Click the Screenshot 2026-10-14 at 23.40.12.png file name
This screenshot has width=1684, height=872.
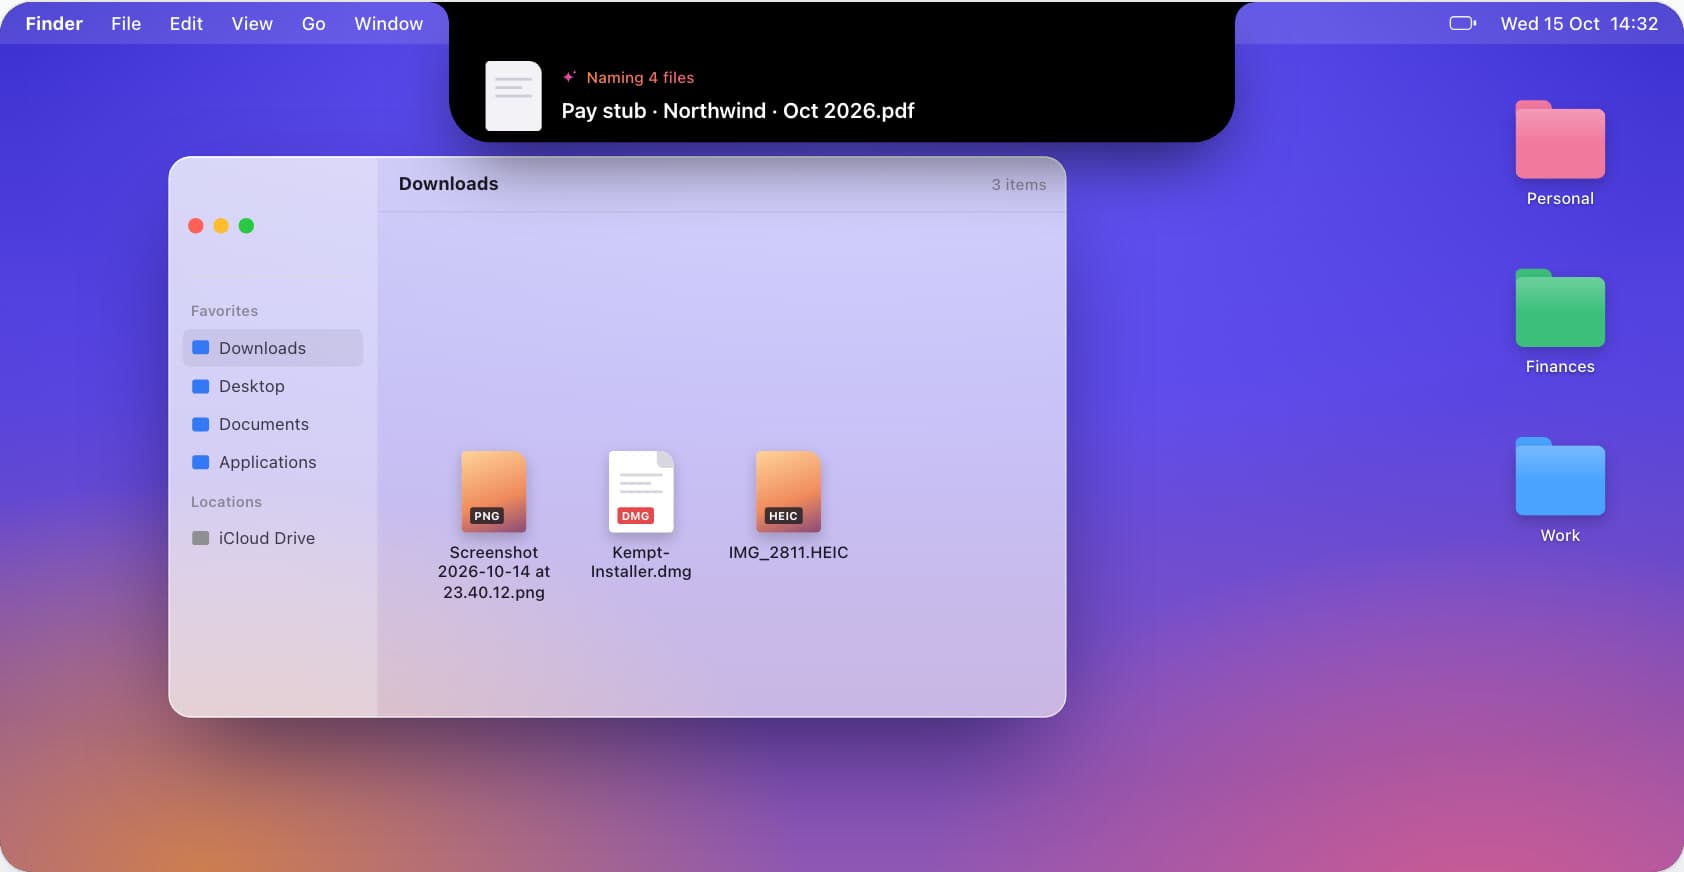(494, 572)
